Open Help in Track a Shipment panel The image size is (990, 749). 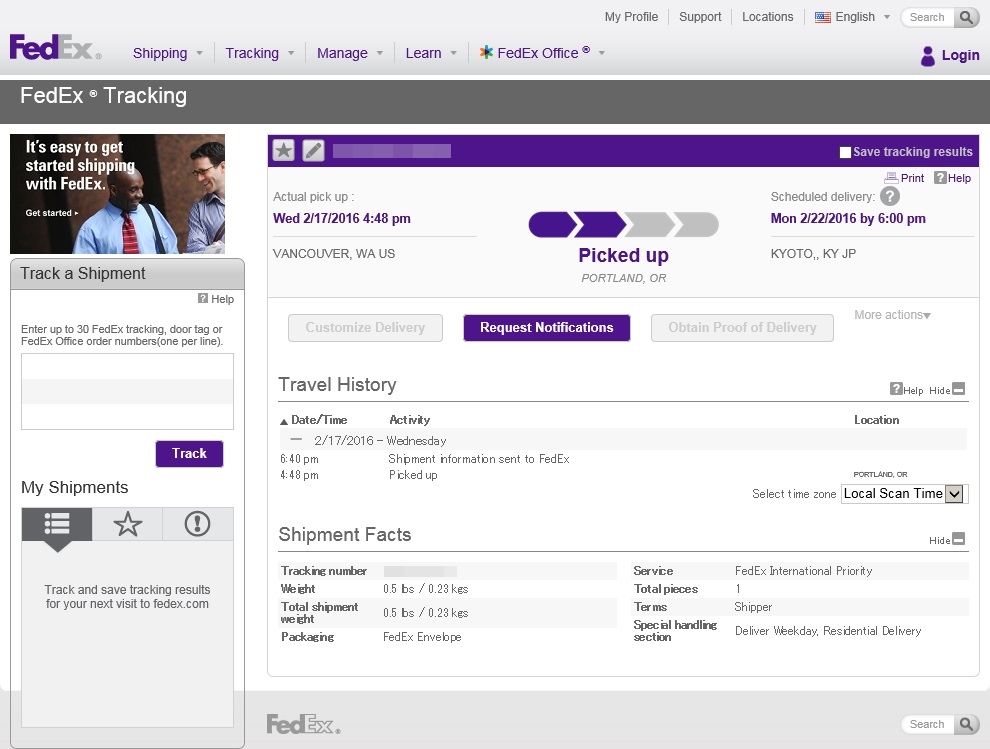coord(216,299)
